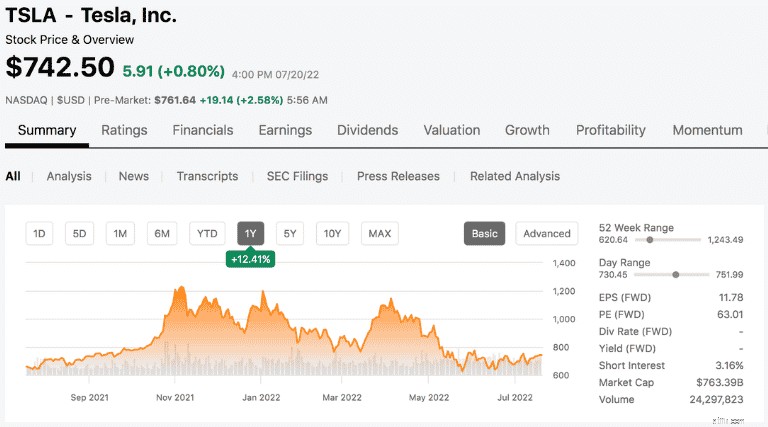Click the 5Y range button
Screen dimensions: 768x427
[290, 234]
